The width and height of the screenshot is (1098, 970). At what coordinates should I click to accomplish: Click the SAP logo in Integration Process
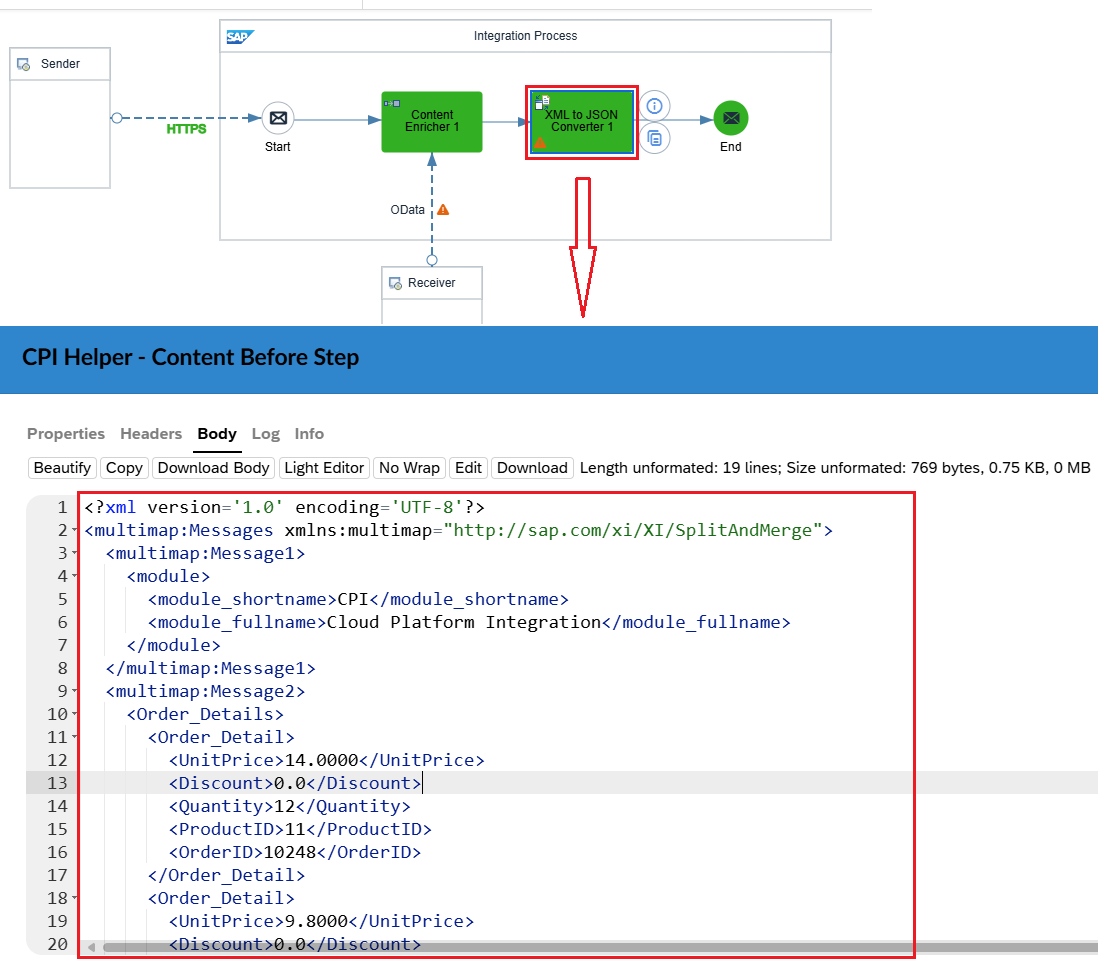click(239, 36)
